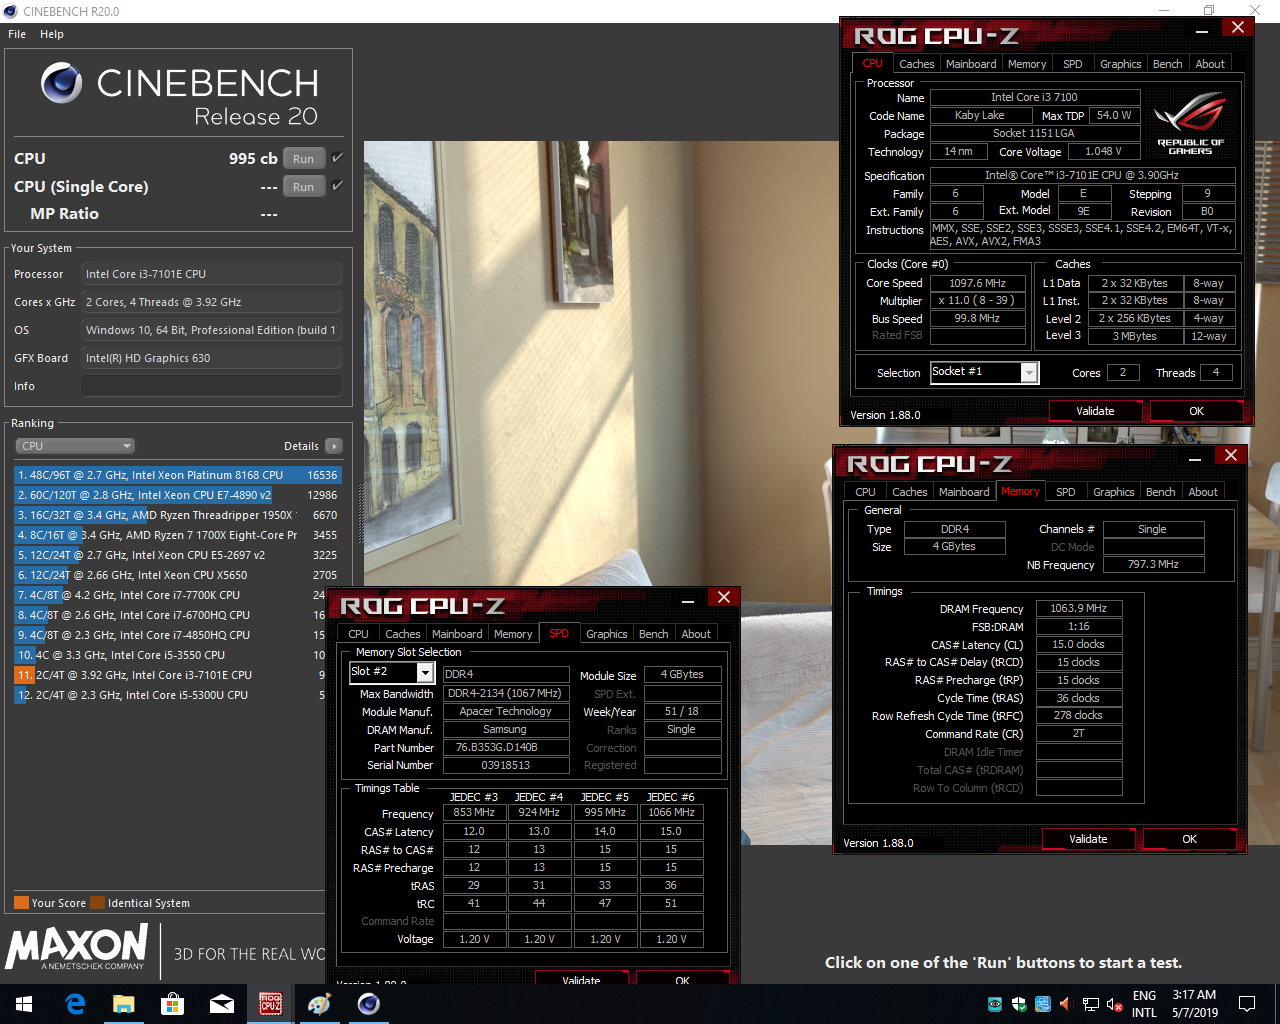Screen dimensions: 1280x1024
Task: Switch to Caches tab in top CPU-Z window
Action: (916, 64)
